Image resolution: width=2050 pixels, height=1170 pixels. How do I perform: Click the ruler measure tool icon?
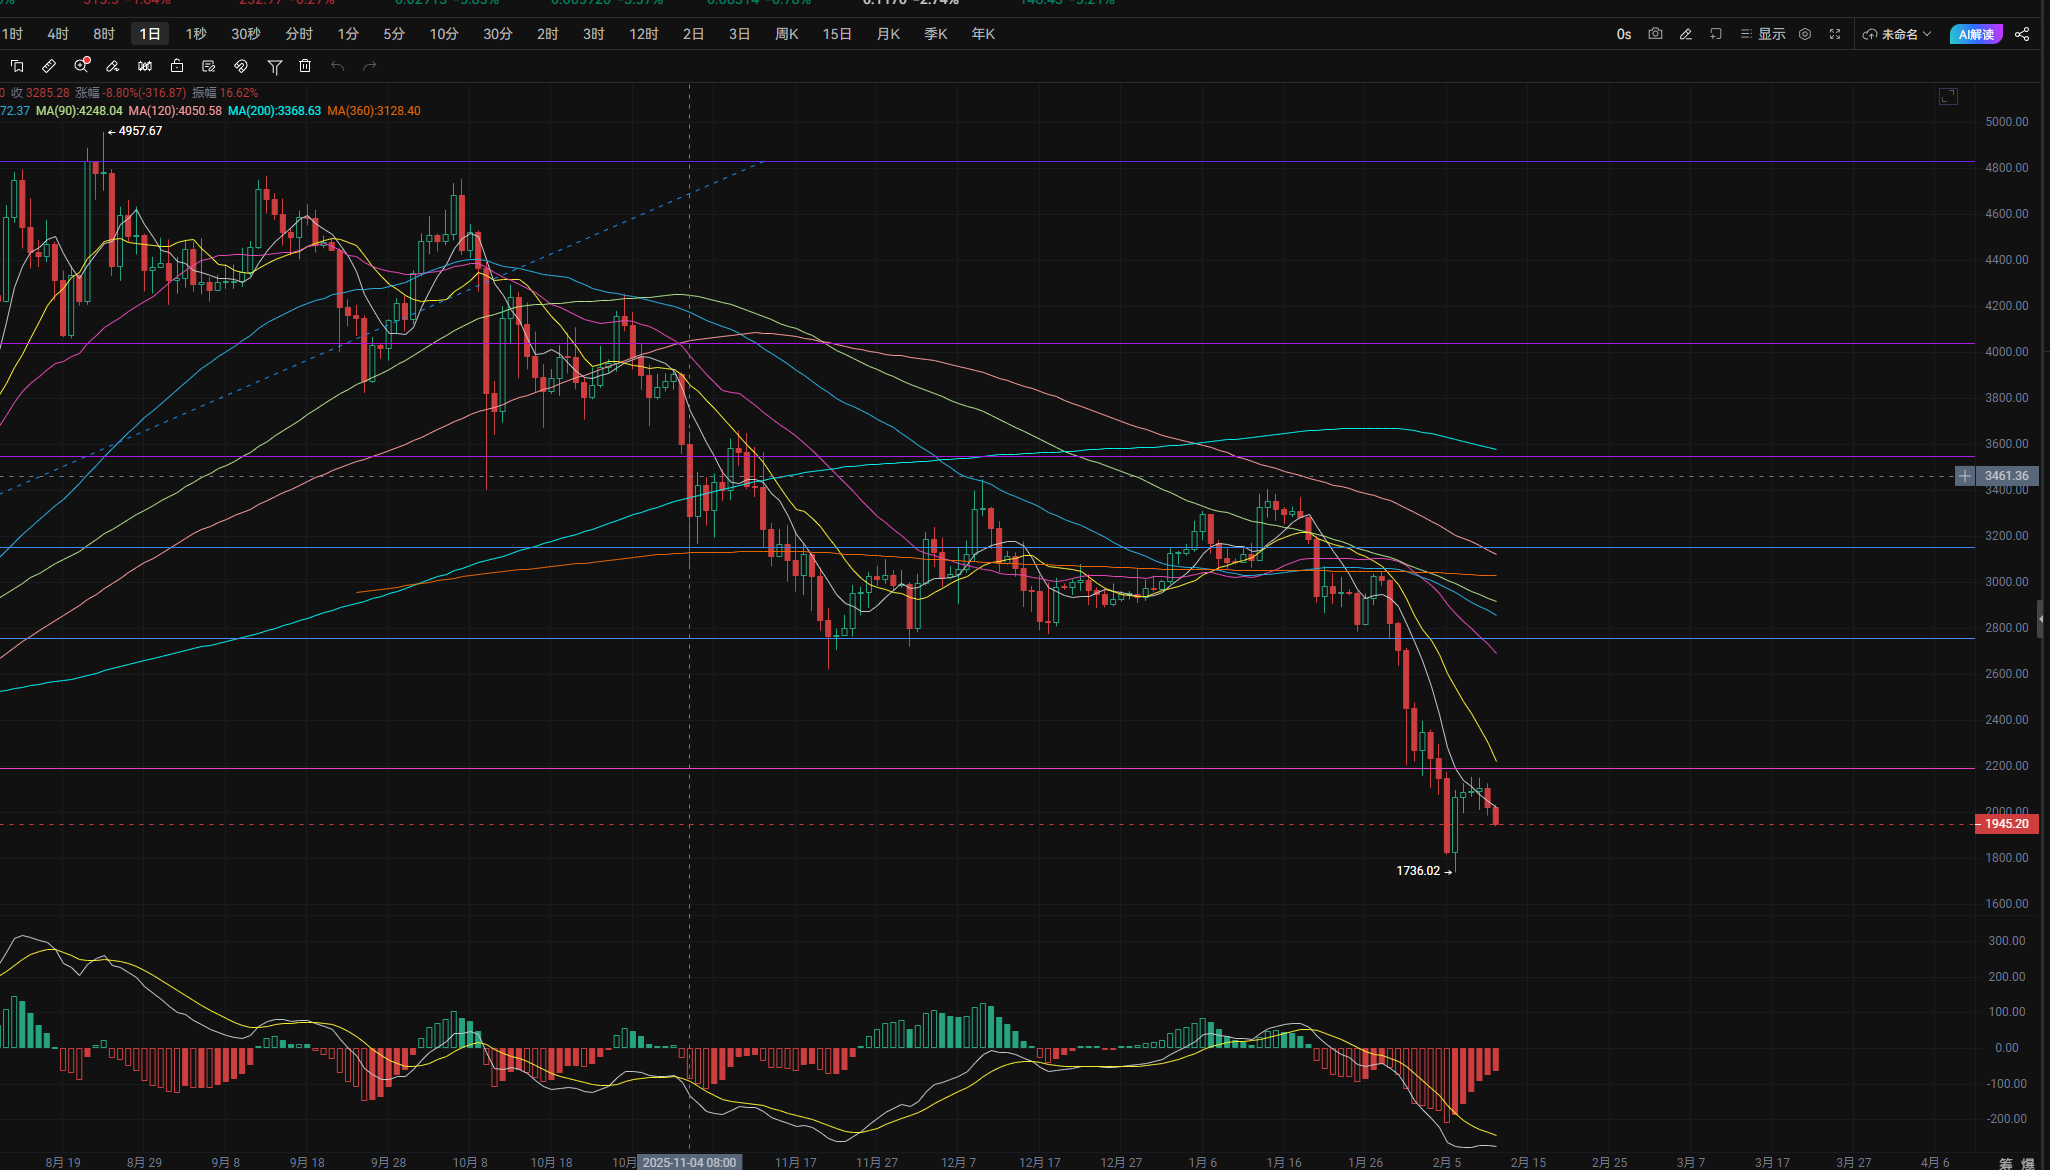coord(48,66)
